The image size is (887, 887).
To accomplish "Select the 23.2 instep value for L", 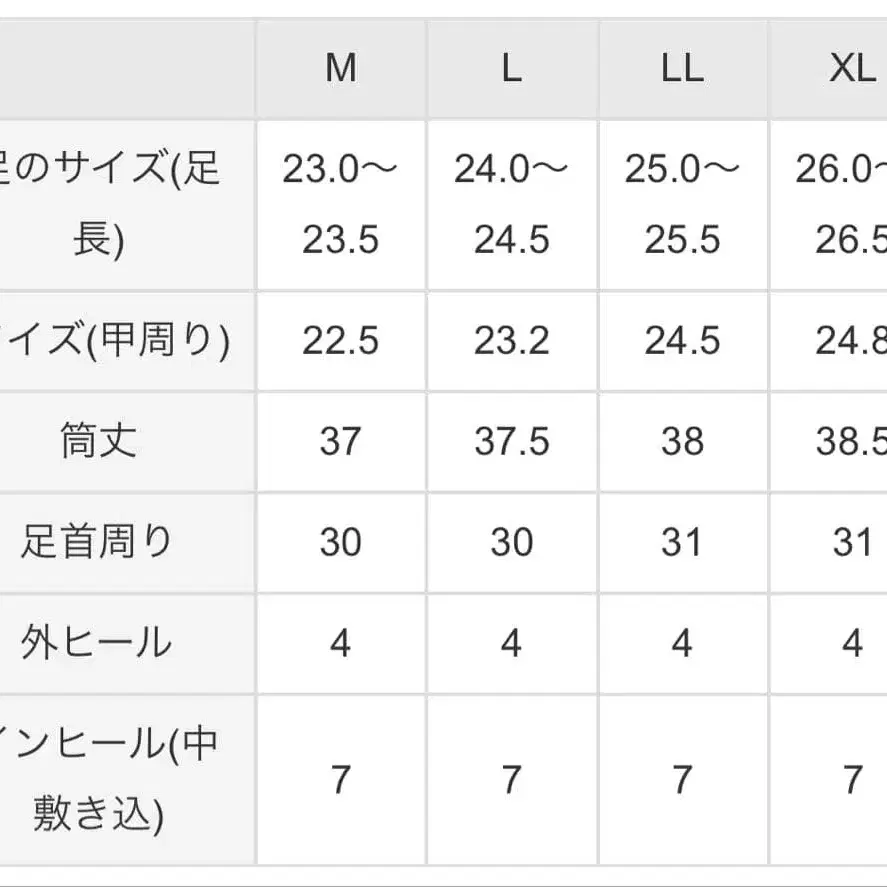I will (511, 341).
